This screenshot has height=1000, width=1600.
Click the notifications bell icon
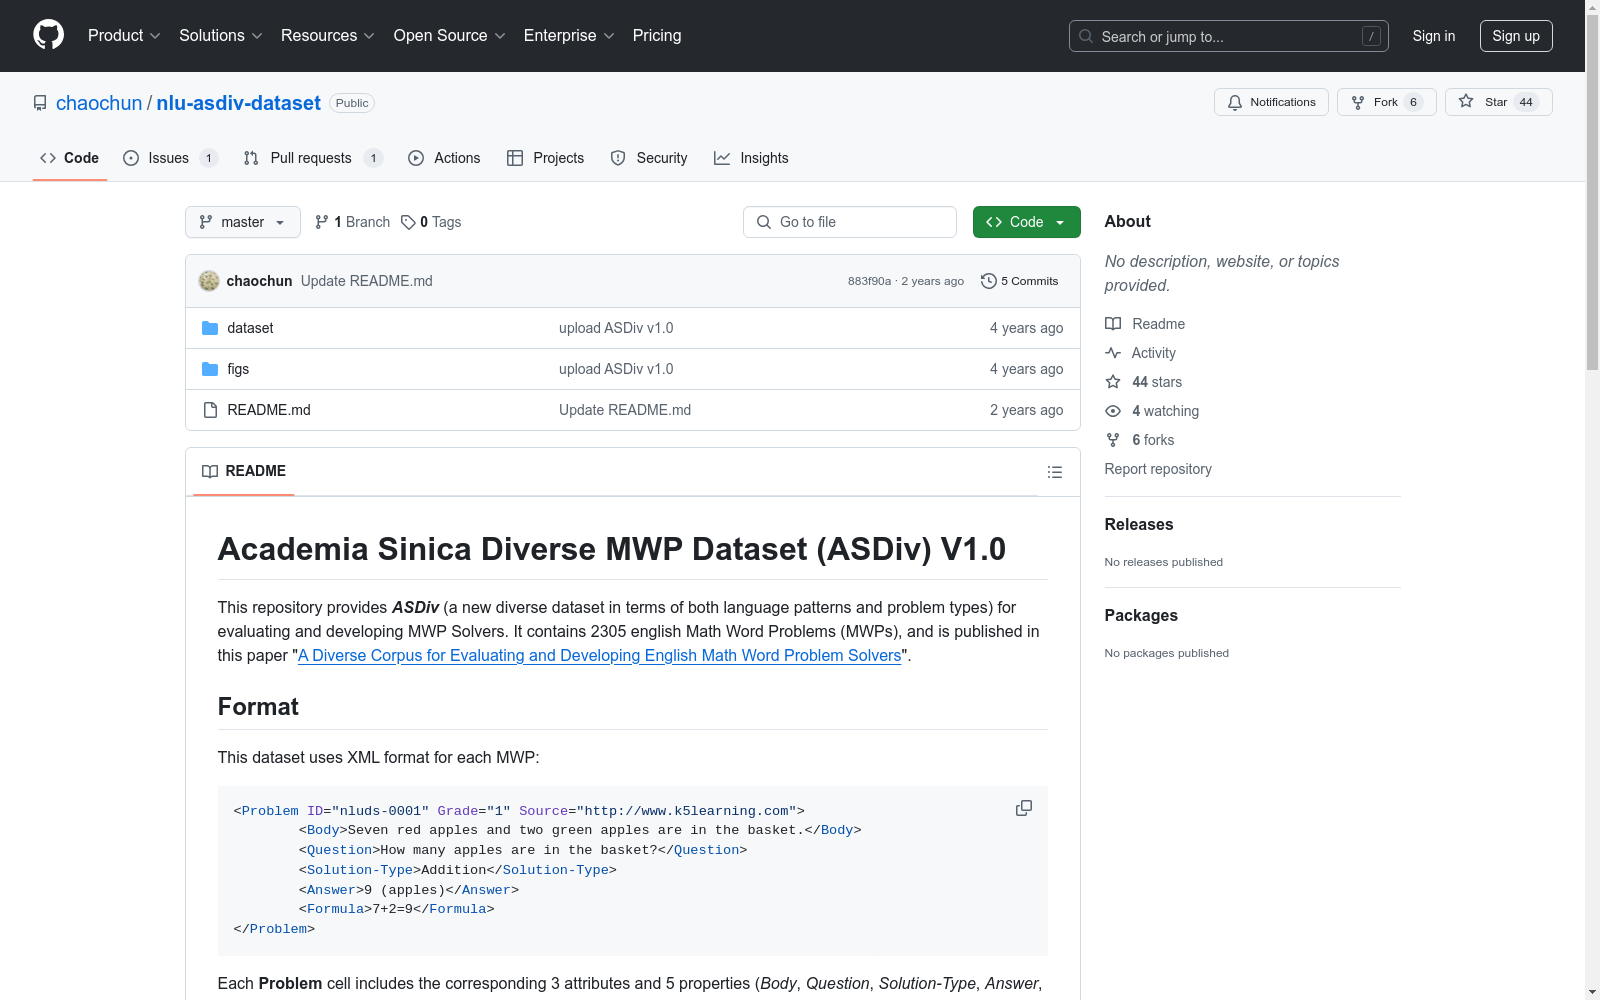coord(1235,102)
